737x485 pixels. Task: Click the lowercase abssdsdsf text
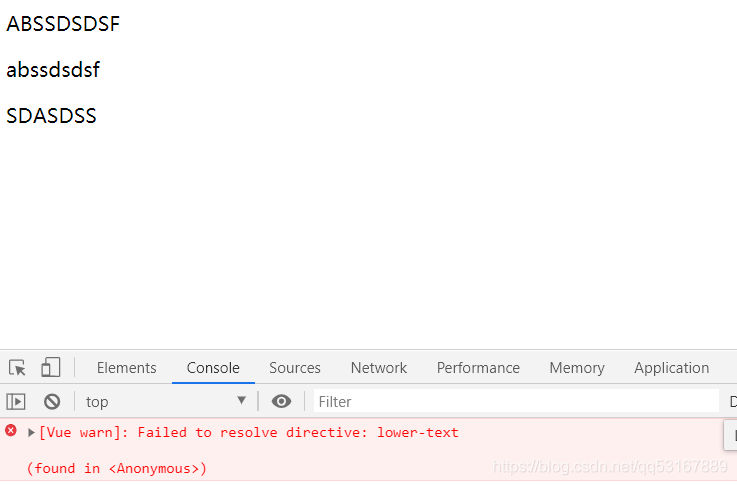(x=53, y=70)
